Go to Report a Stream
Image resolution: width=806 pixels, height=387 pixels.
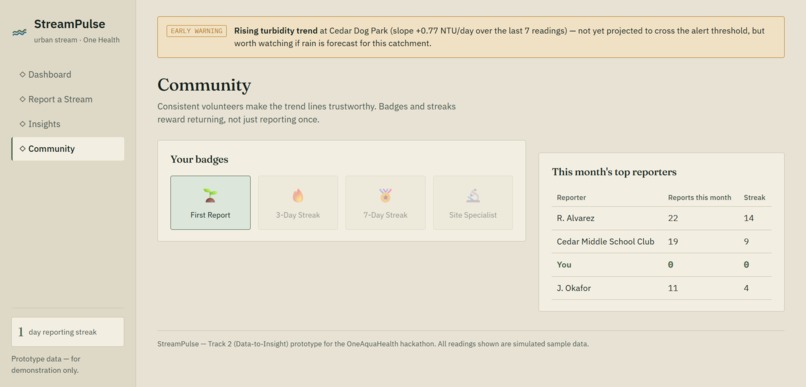click(x=67, y=99)
